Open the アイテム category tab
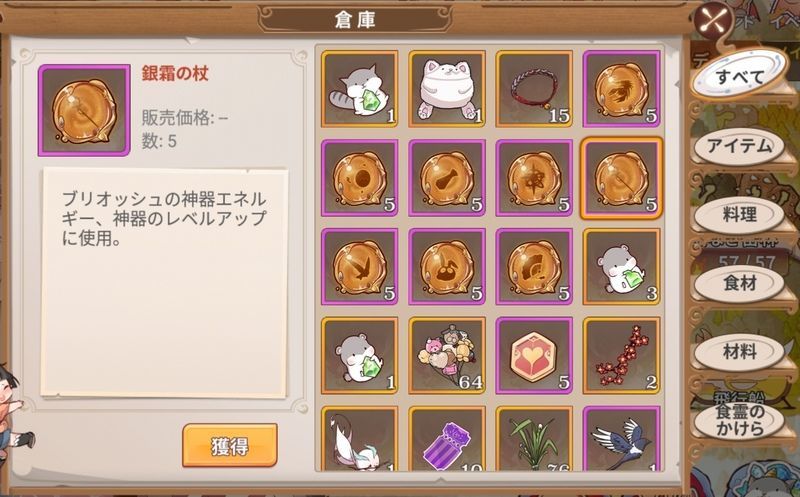 (739, 146)
